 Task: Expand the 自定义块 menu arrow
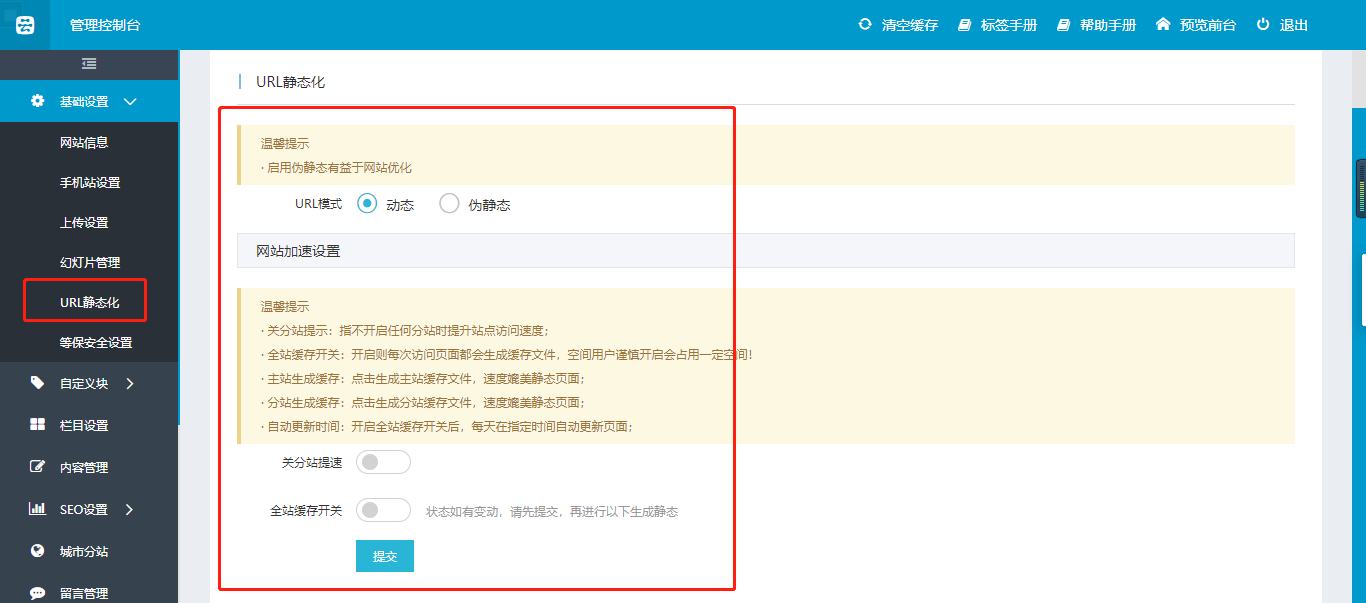(130, 383)
